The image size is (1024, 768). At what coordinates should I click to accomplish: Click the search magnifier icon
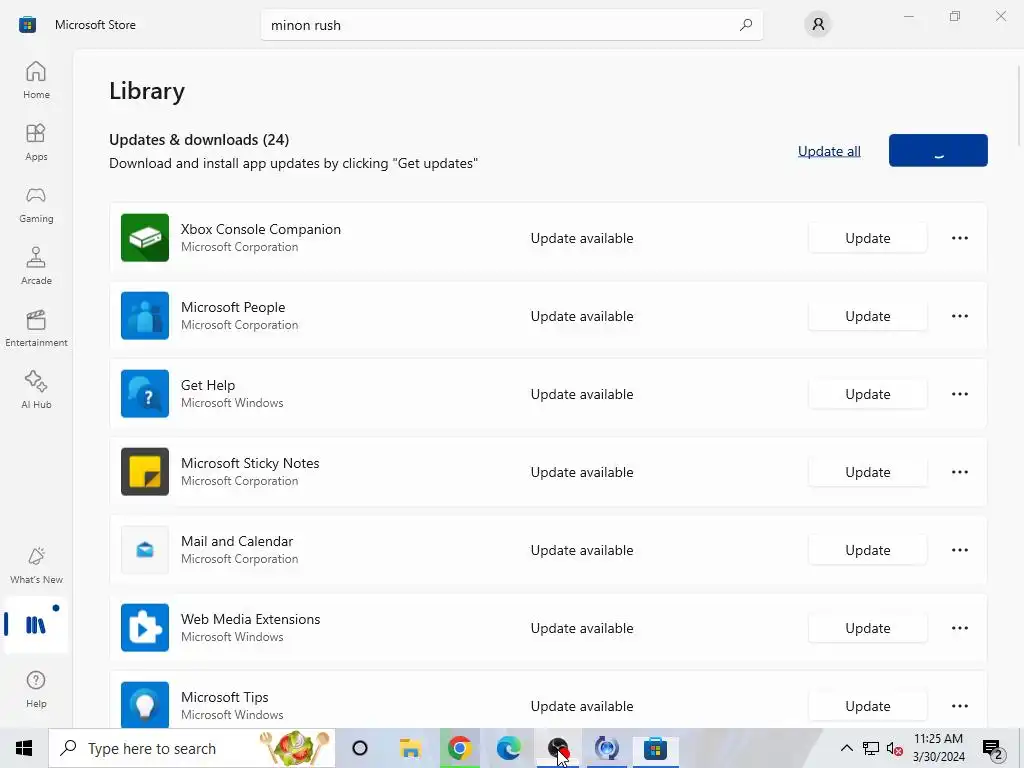tap(746, 25)
